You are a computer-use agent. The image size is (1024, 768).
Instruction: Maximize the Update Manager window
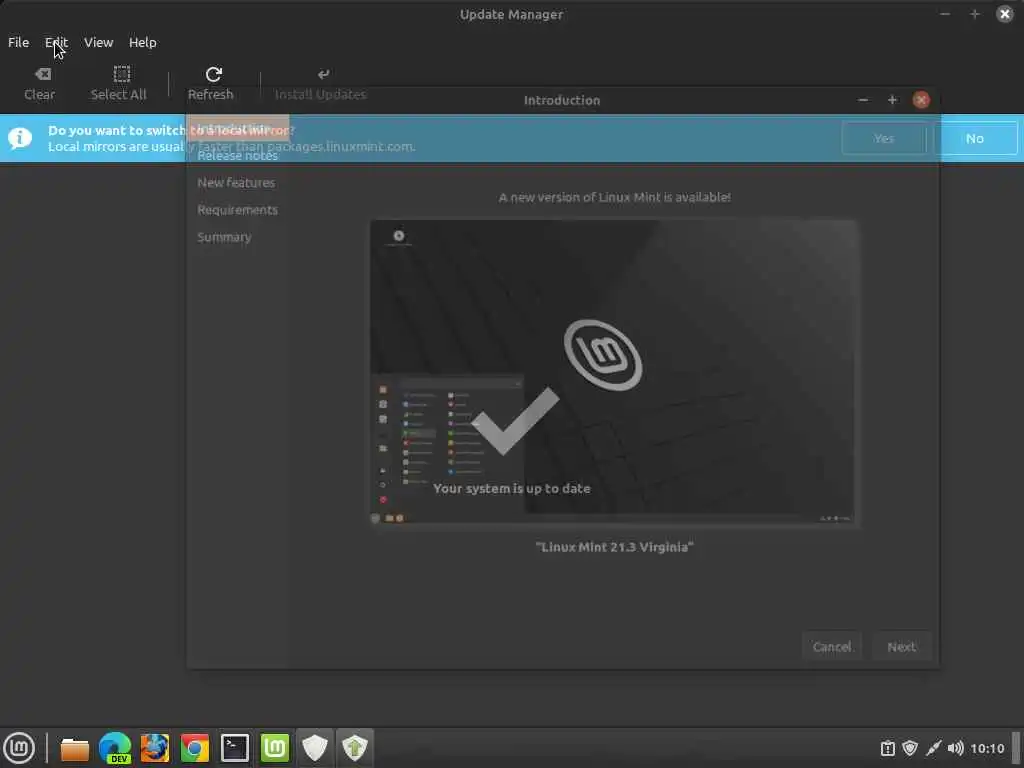coord(975,14)
